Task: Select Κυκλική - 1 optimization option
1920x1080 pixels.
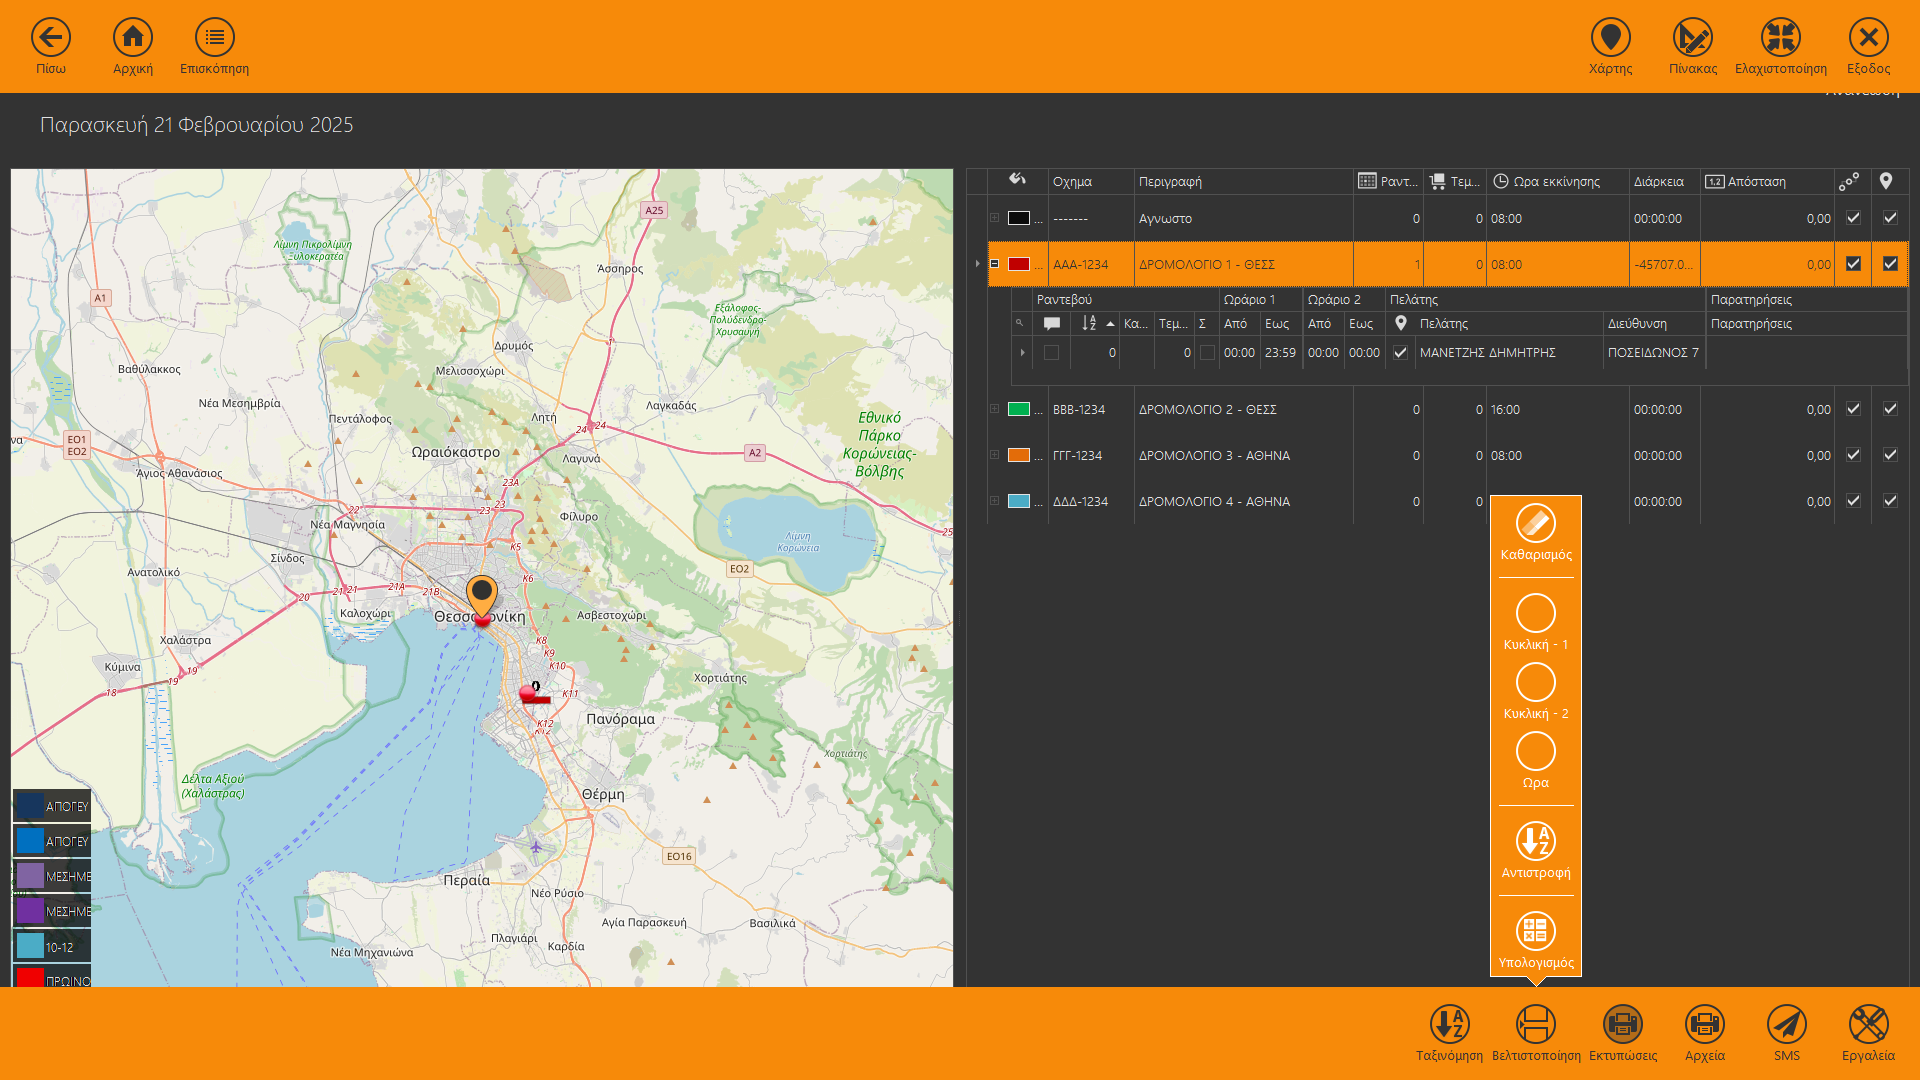Action: pos(1536,622)
